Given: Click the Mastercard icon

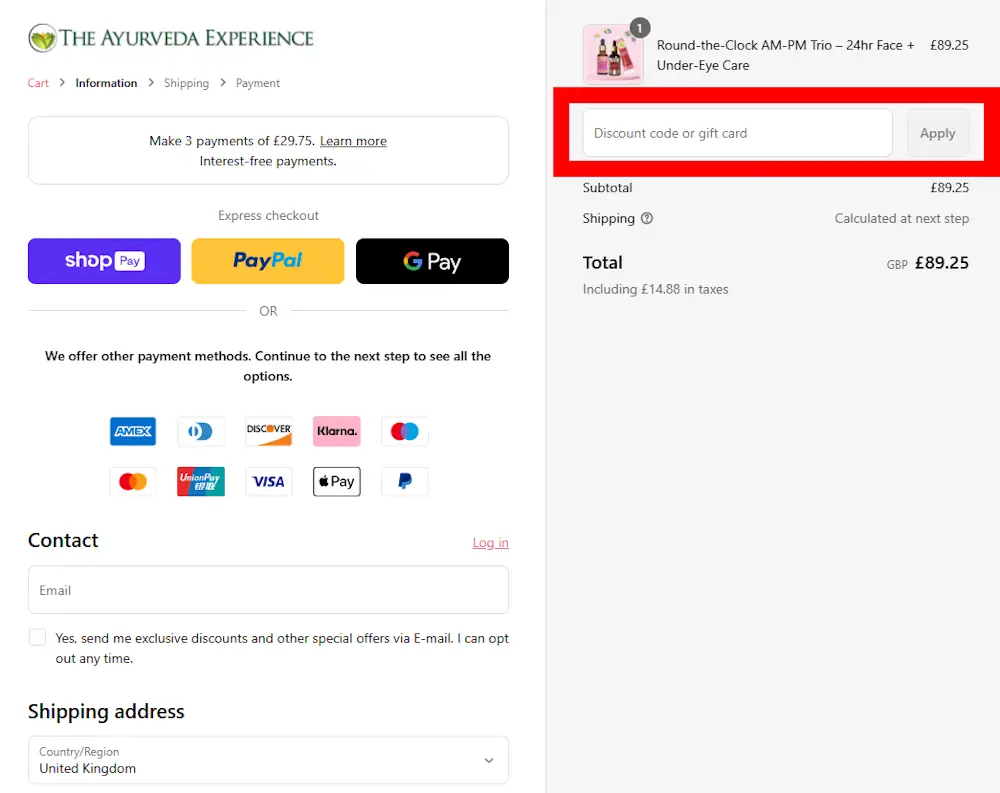Looking at the screenshot, I should [x=133, y=482].
